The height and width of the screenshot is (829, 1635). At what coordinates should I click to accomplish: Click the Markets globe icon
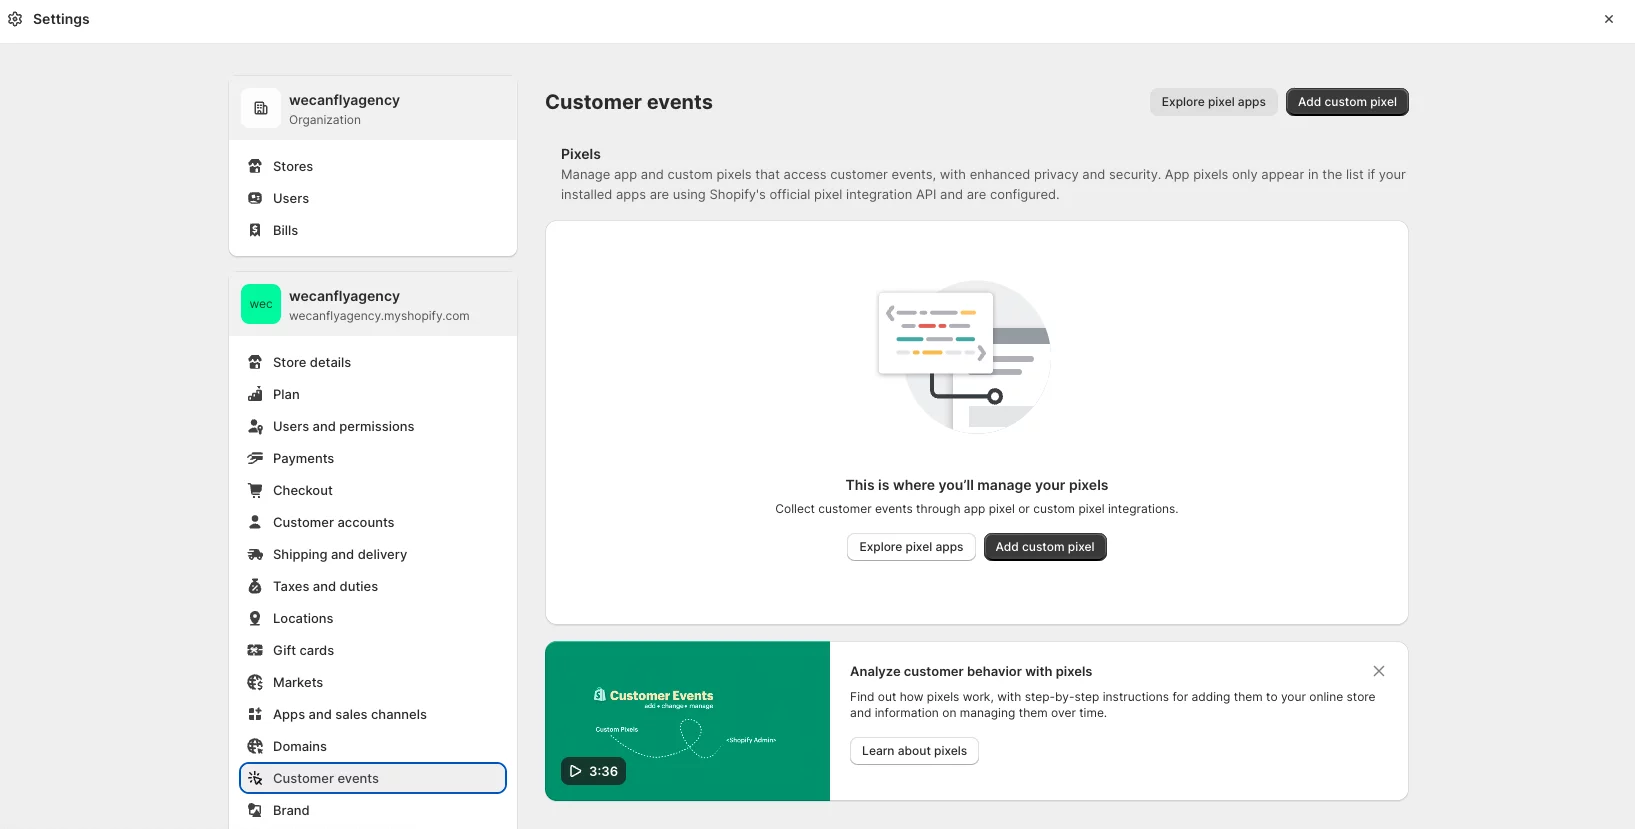(x=255, y=682)
